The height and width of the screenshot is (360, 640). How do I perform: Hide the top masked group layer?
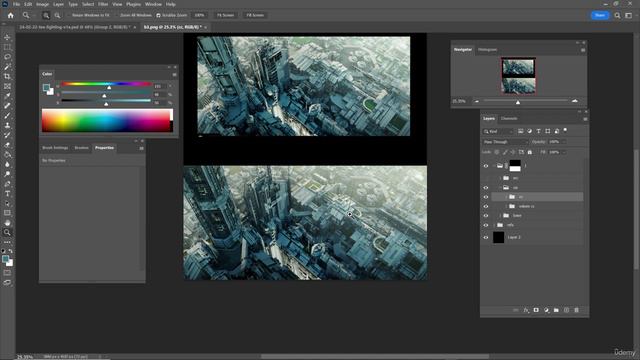point(486,166)
